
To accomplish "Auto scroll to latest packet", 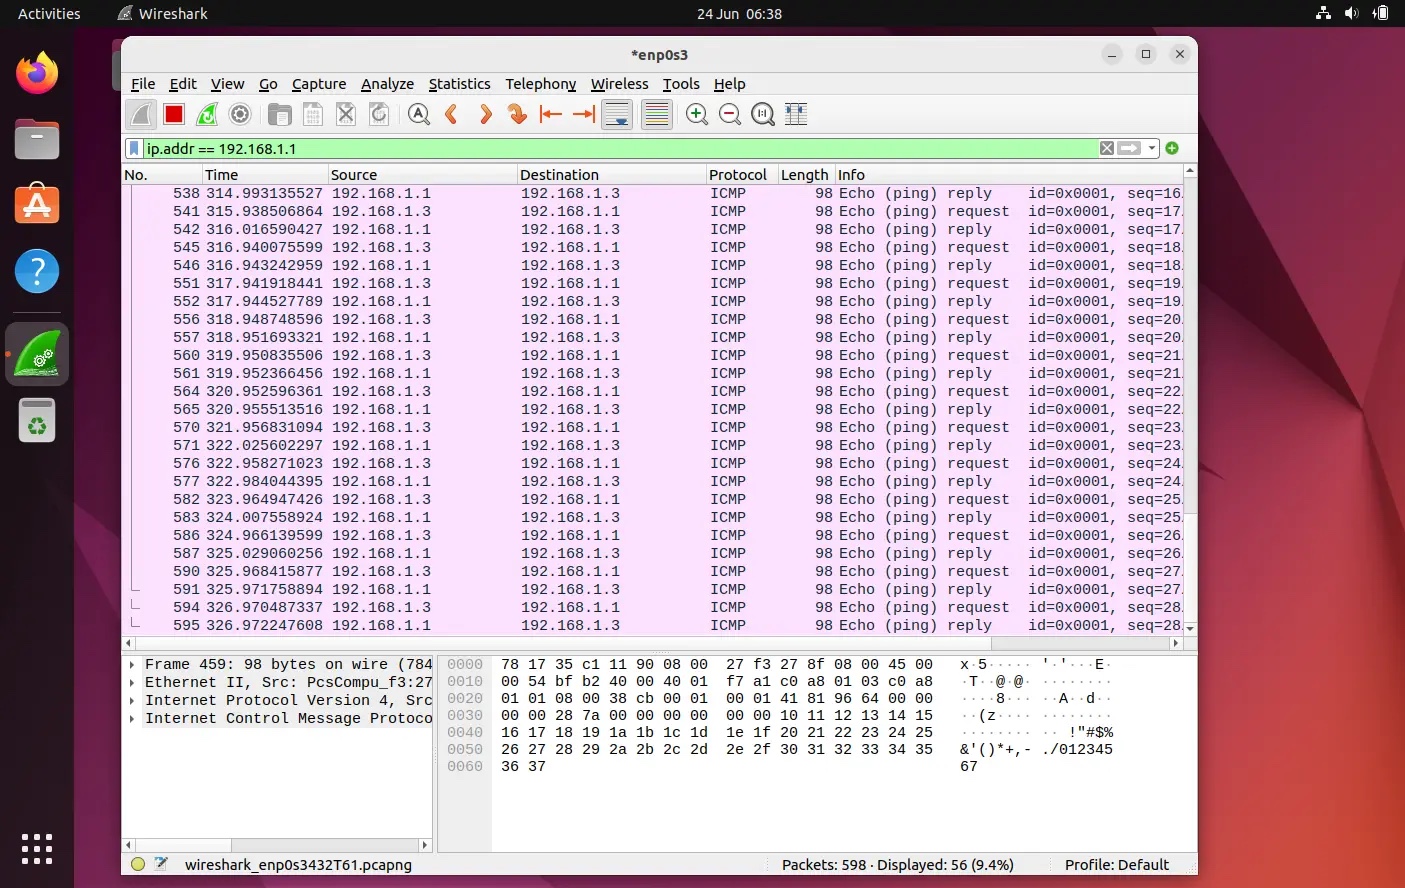I will click(x=617, y=114).
